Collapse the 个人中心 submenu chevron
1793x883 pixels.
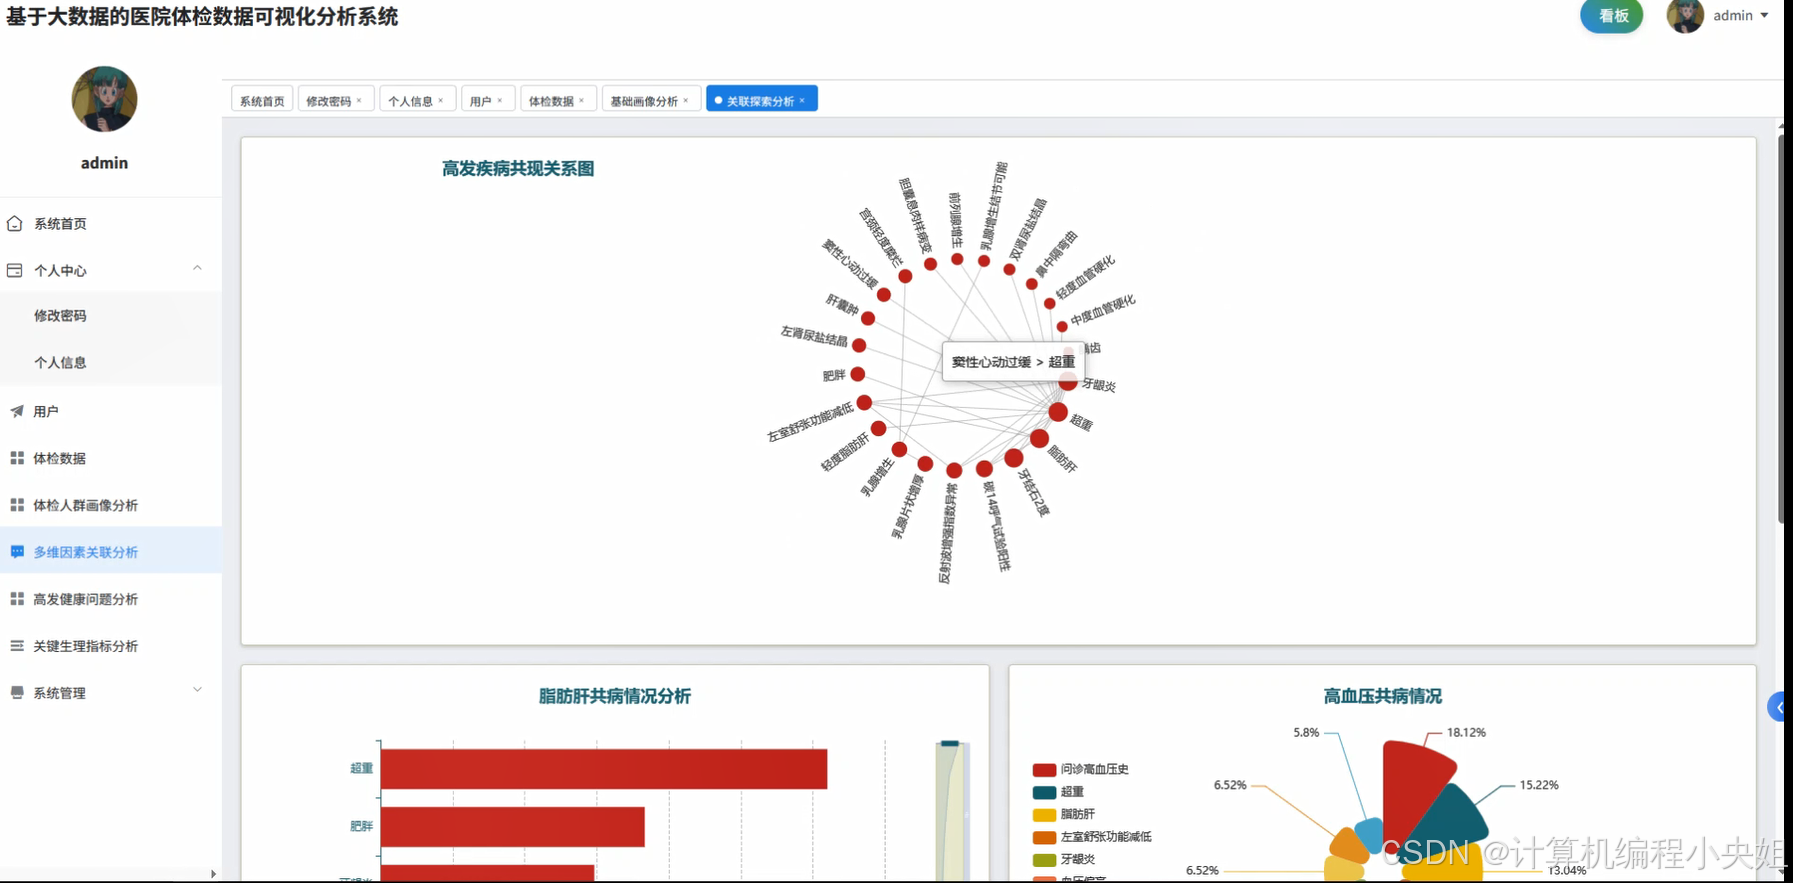click(x=197, y=268)
